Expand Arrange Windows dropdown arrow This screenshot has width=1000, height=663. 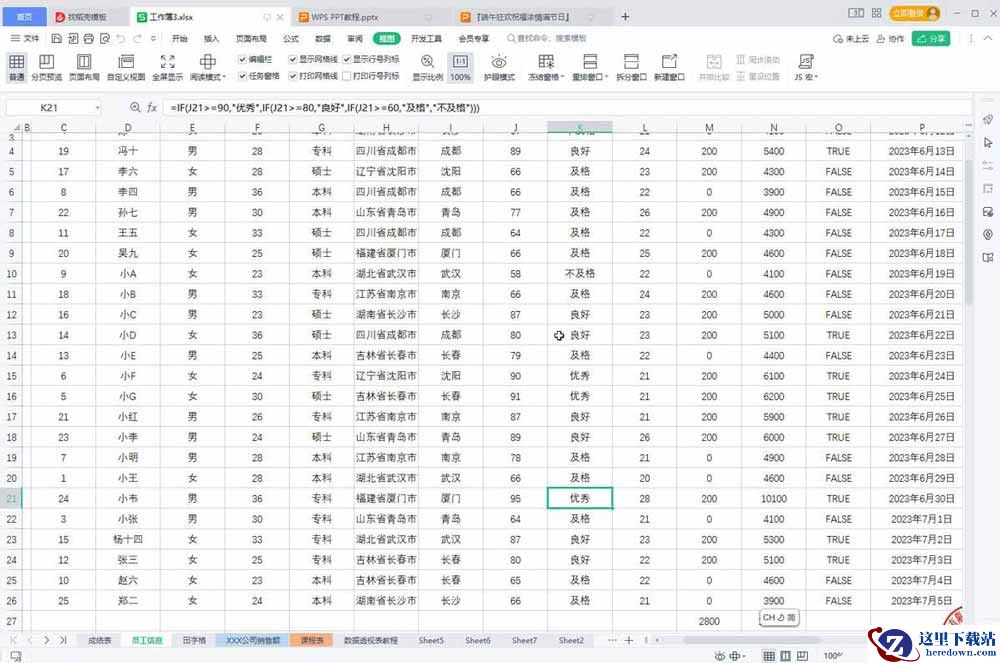coord(607,77)
